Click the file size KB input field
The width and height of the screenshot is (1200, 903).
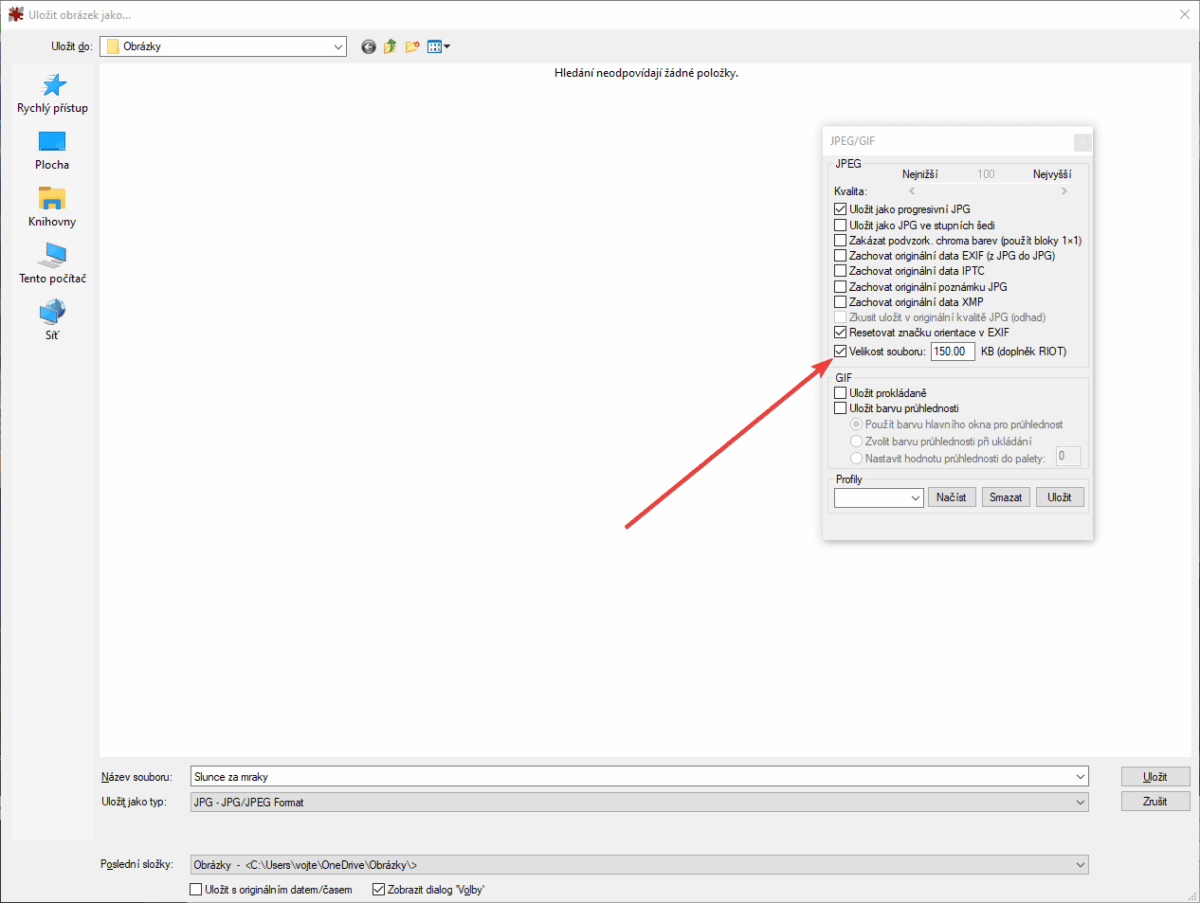952,351
